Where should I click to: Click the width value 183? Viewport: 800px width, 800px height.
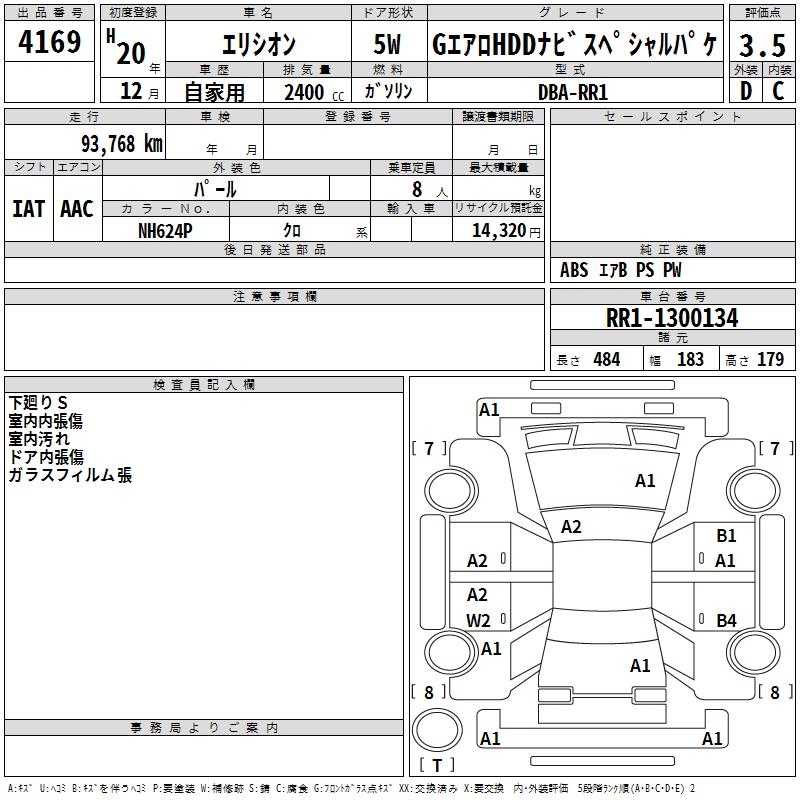(x=690, y=359)
